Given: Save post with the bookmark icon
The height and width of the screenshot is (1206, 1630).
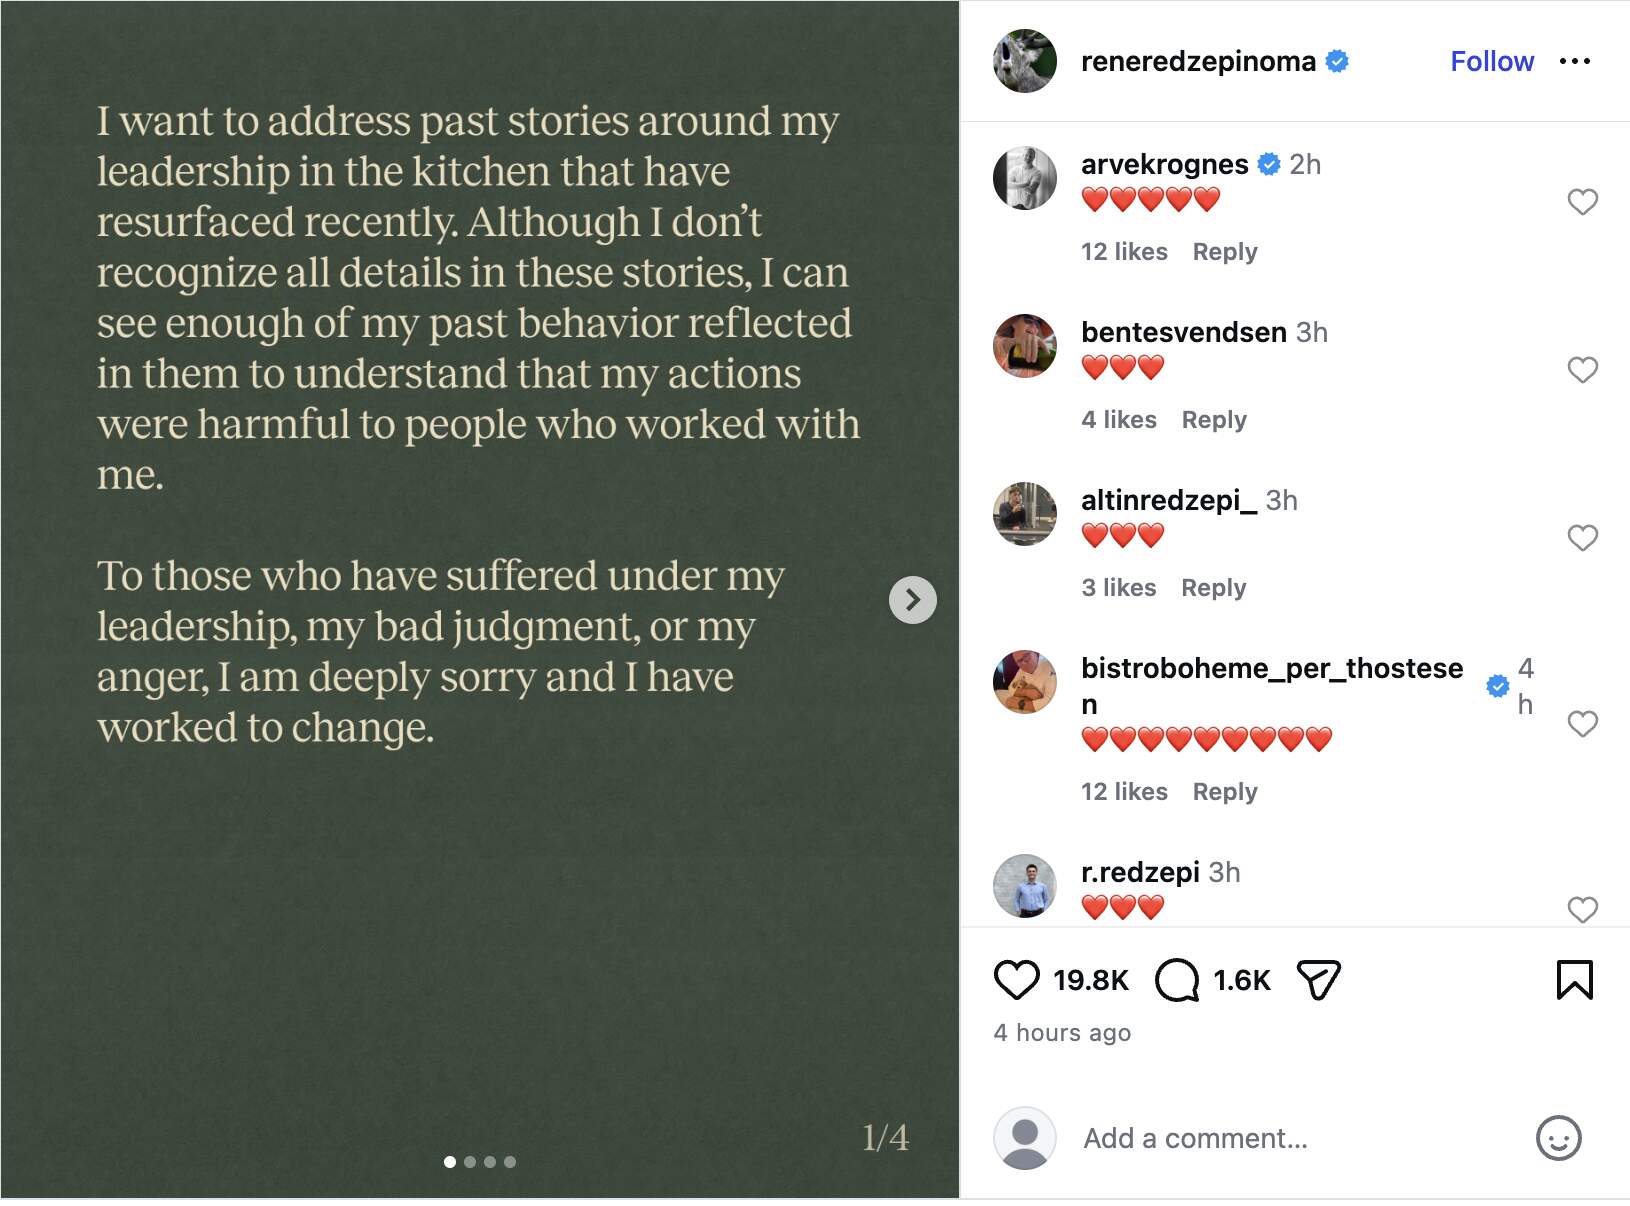Looking at the screenshot, I should click(x=1574, y=980).
